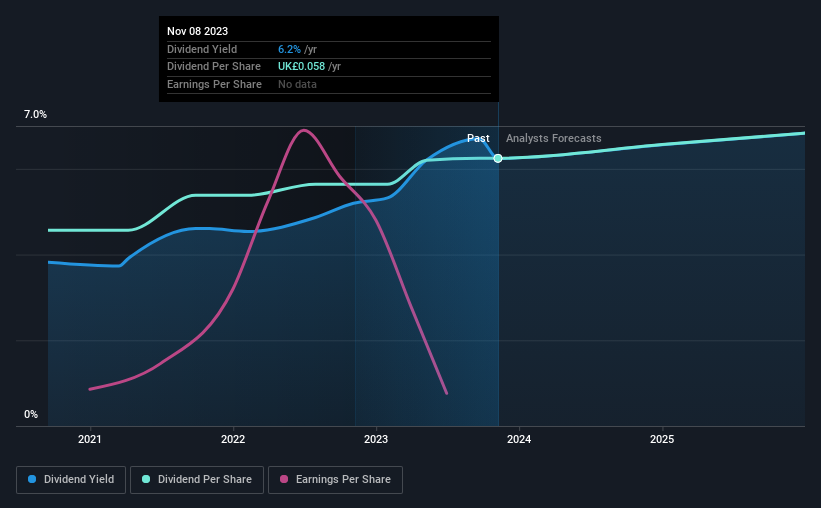Screen dimensions: 821x508
Task: Click the 6.2% dividend yield value in tooltip
Action: [289, 49]
